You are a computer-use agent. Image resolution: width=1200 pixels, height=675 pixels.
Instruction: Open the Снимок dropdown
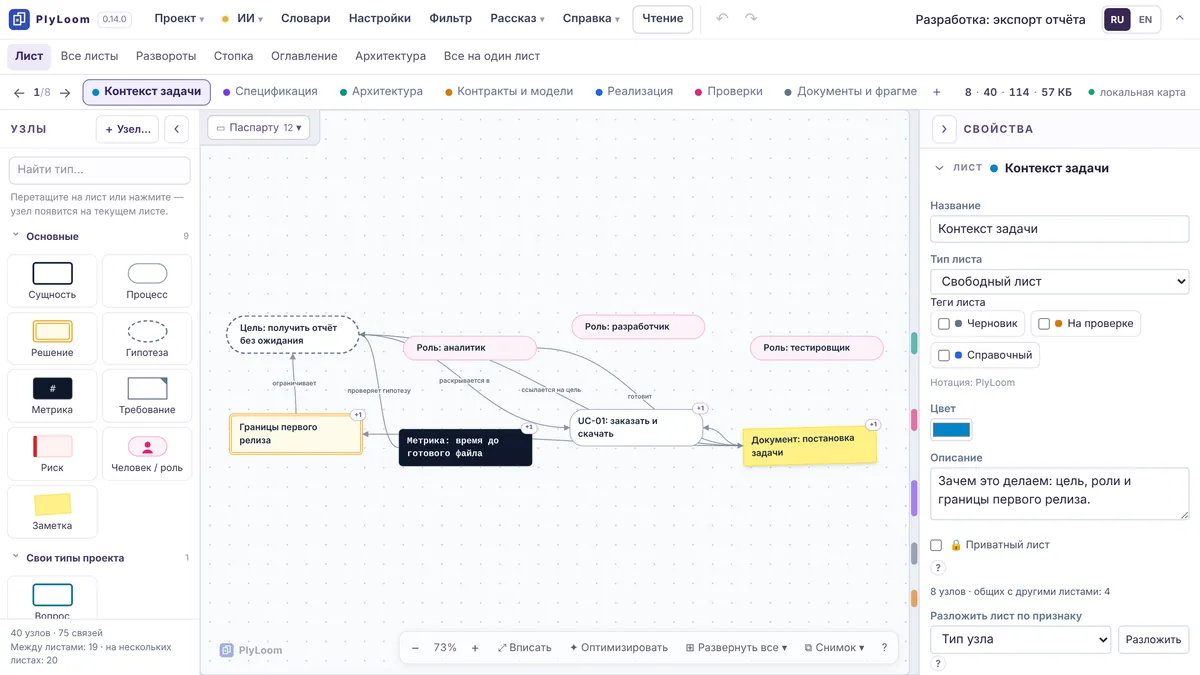tap(834, 648)
